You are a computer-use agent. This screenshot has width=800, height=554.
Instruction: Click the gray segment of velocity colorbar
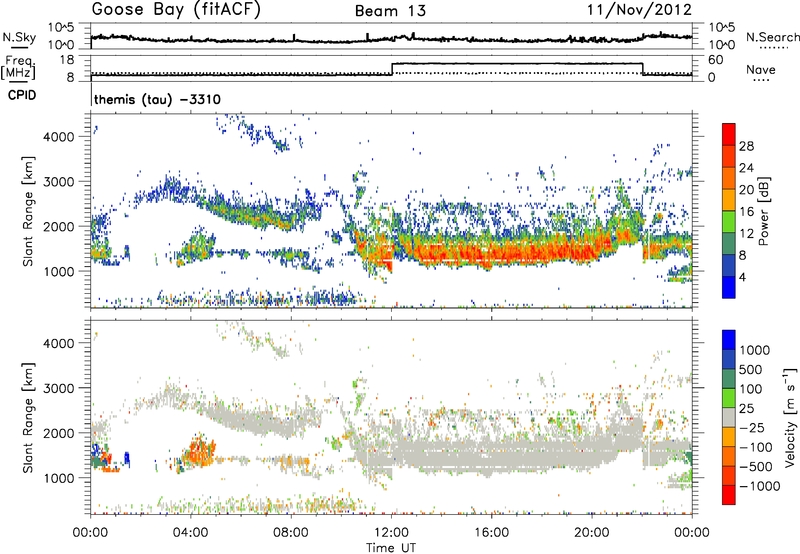pos(729,417)
